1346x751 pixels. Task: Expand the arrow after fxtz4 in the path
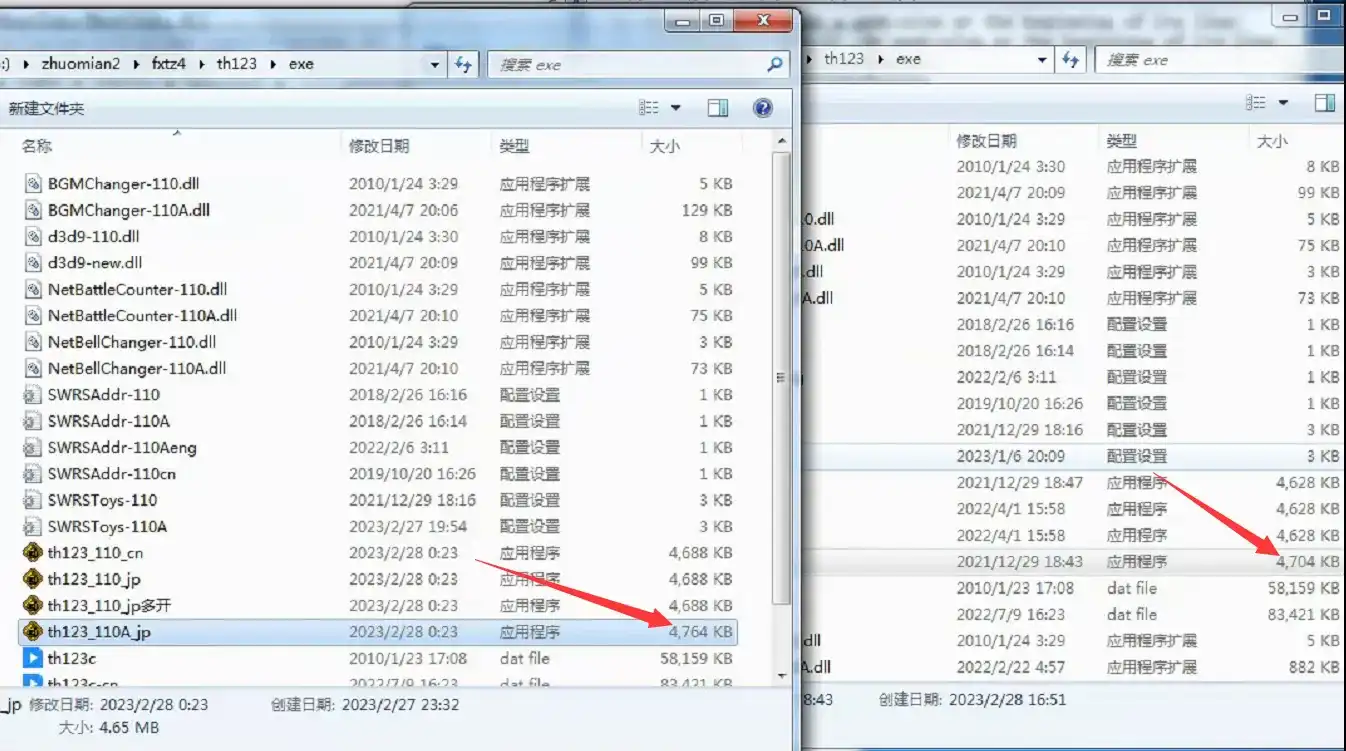(x=203, y=63)
